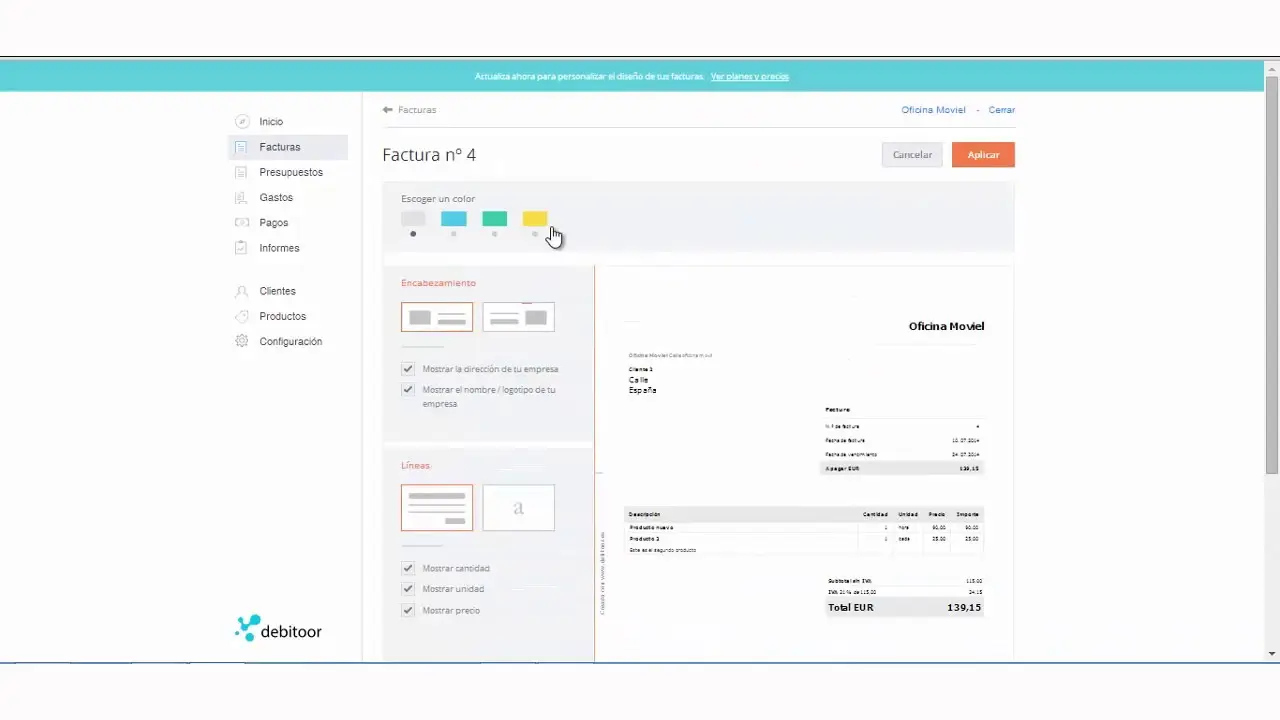Disable the Mostrar precio checkbox
This screenshot has height=720, width=1280.
pyautogui.click(x=408, y=610)
